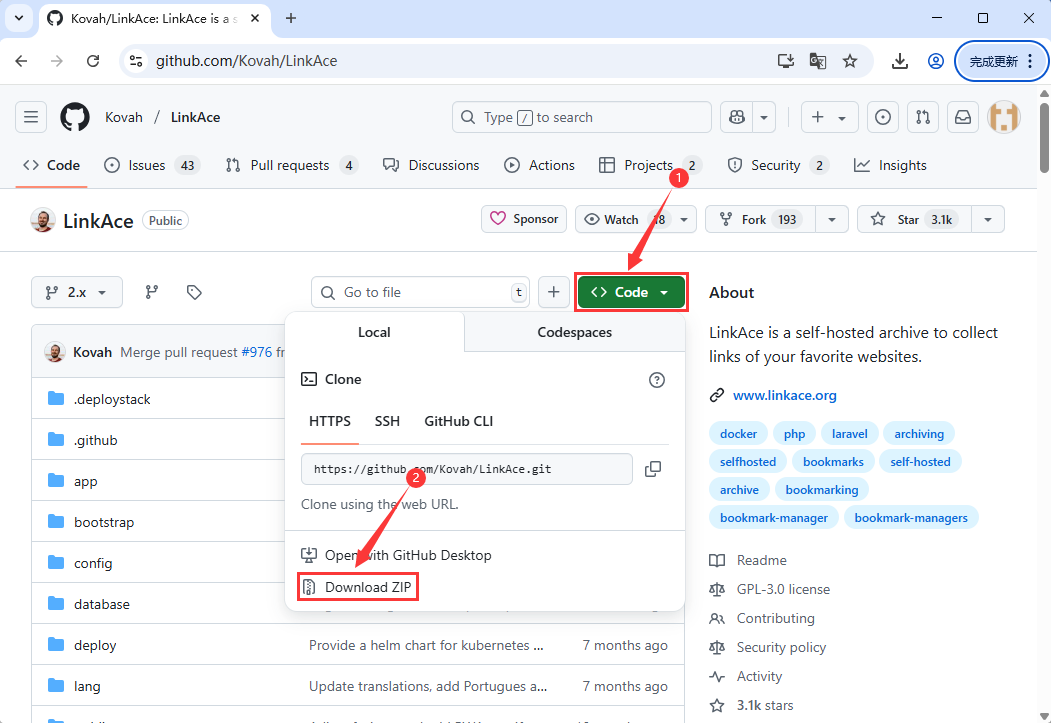
Task: Open a new browser tab
Action: pos(290,19)
